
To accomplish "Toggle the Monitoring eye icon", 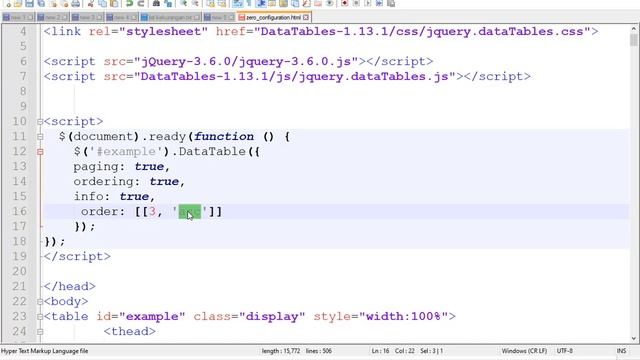I will pos(329,4).
